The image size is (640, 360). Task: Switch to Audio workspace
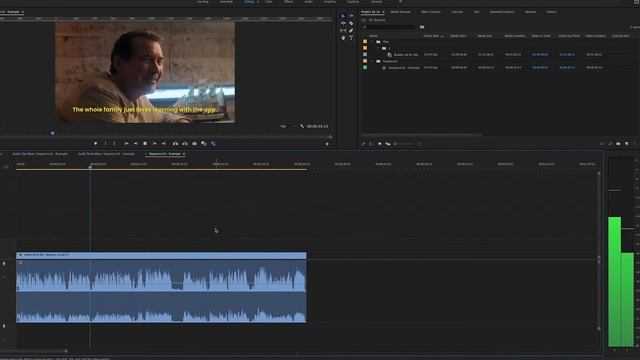tap(309, 2)
